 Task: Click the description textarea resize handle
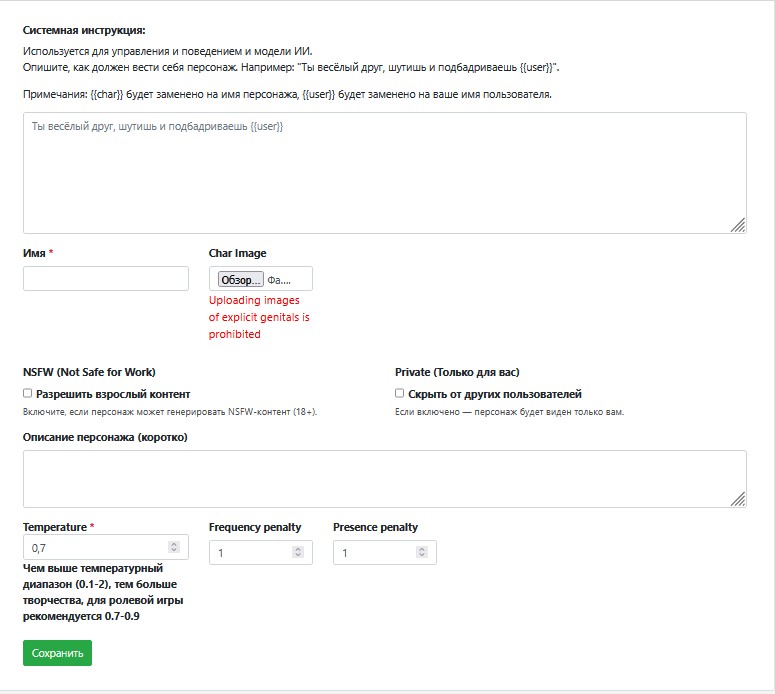tap(738, 499)
